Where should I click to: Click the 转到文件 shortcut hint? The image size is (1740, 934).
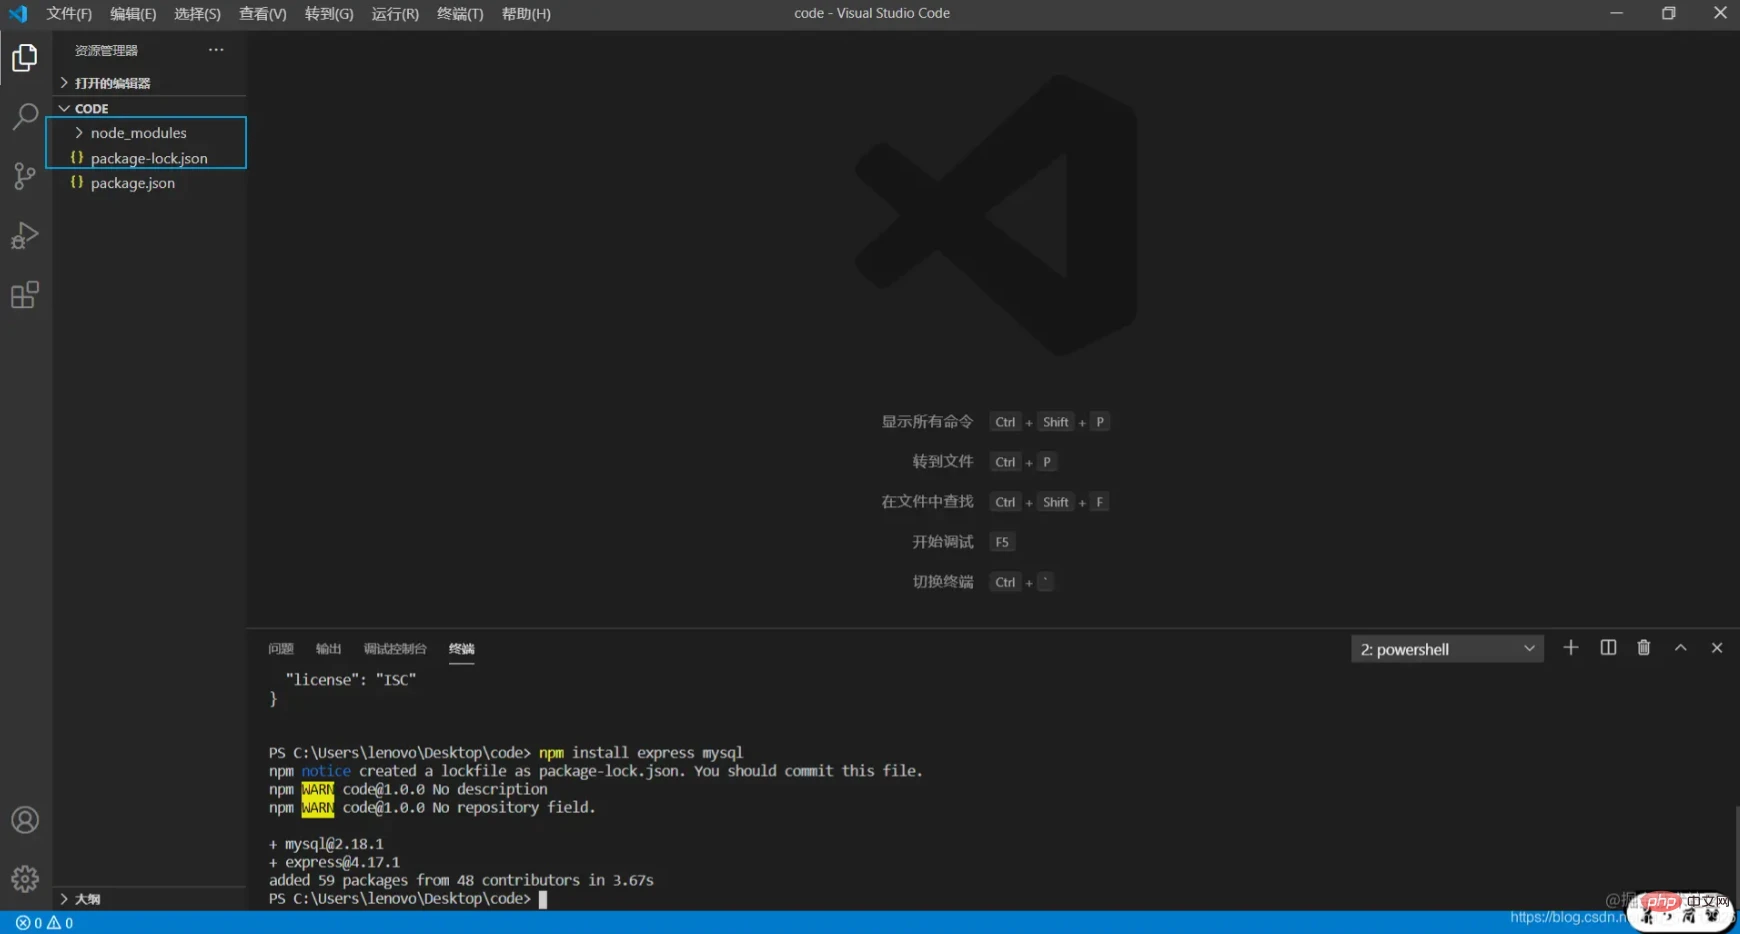[942, 462]
